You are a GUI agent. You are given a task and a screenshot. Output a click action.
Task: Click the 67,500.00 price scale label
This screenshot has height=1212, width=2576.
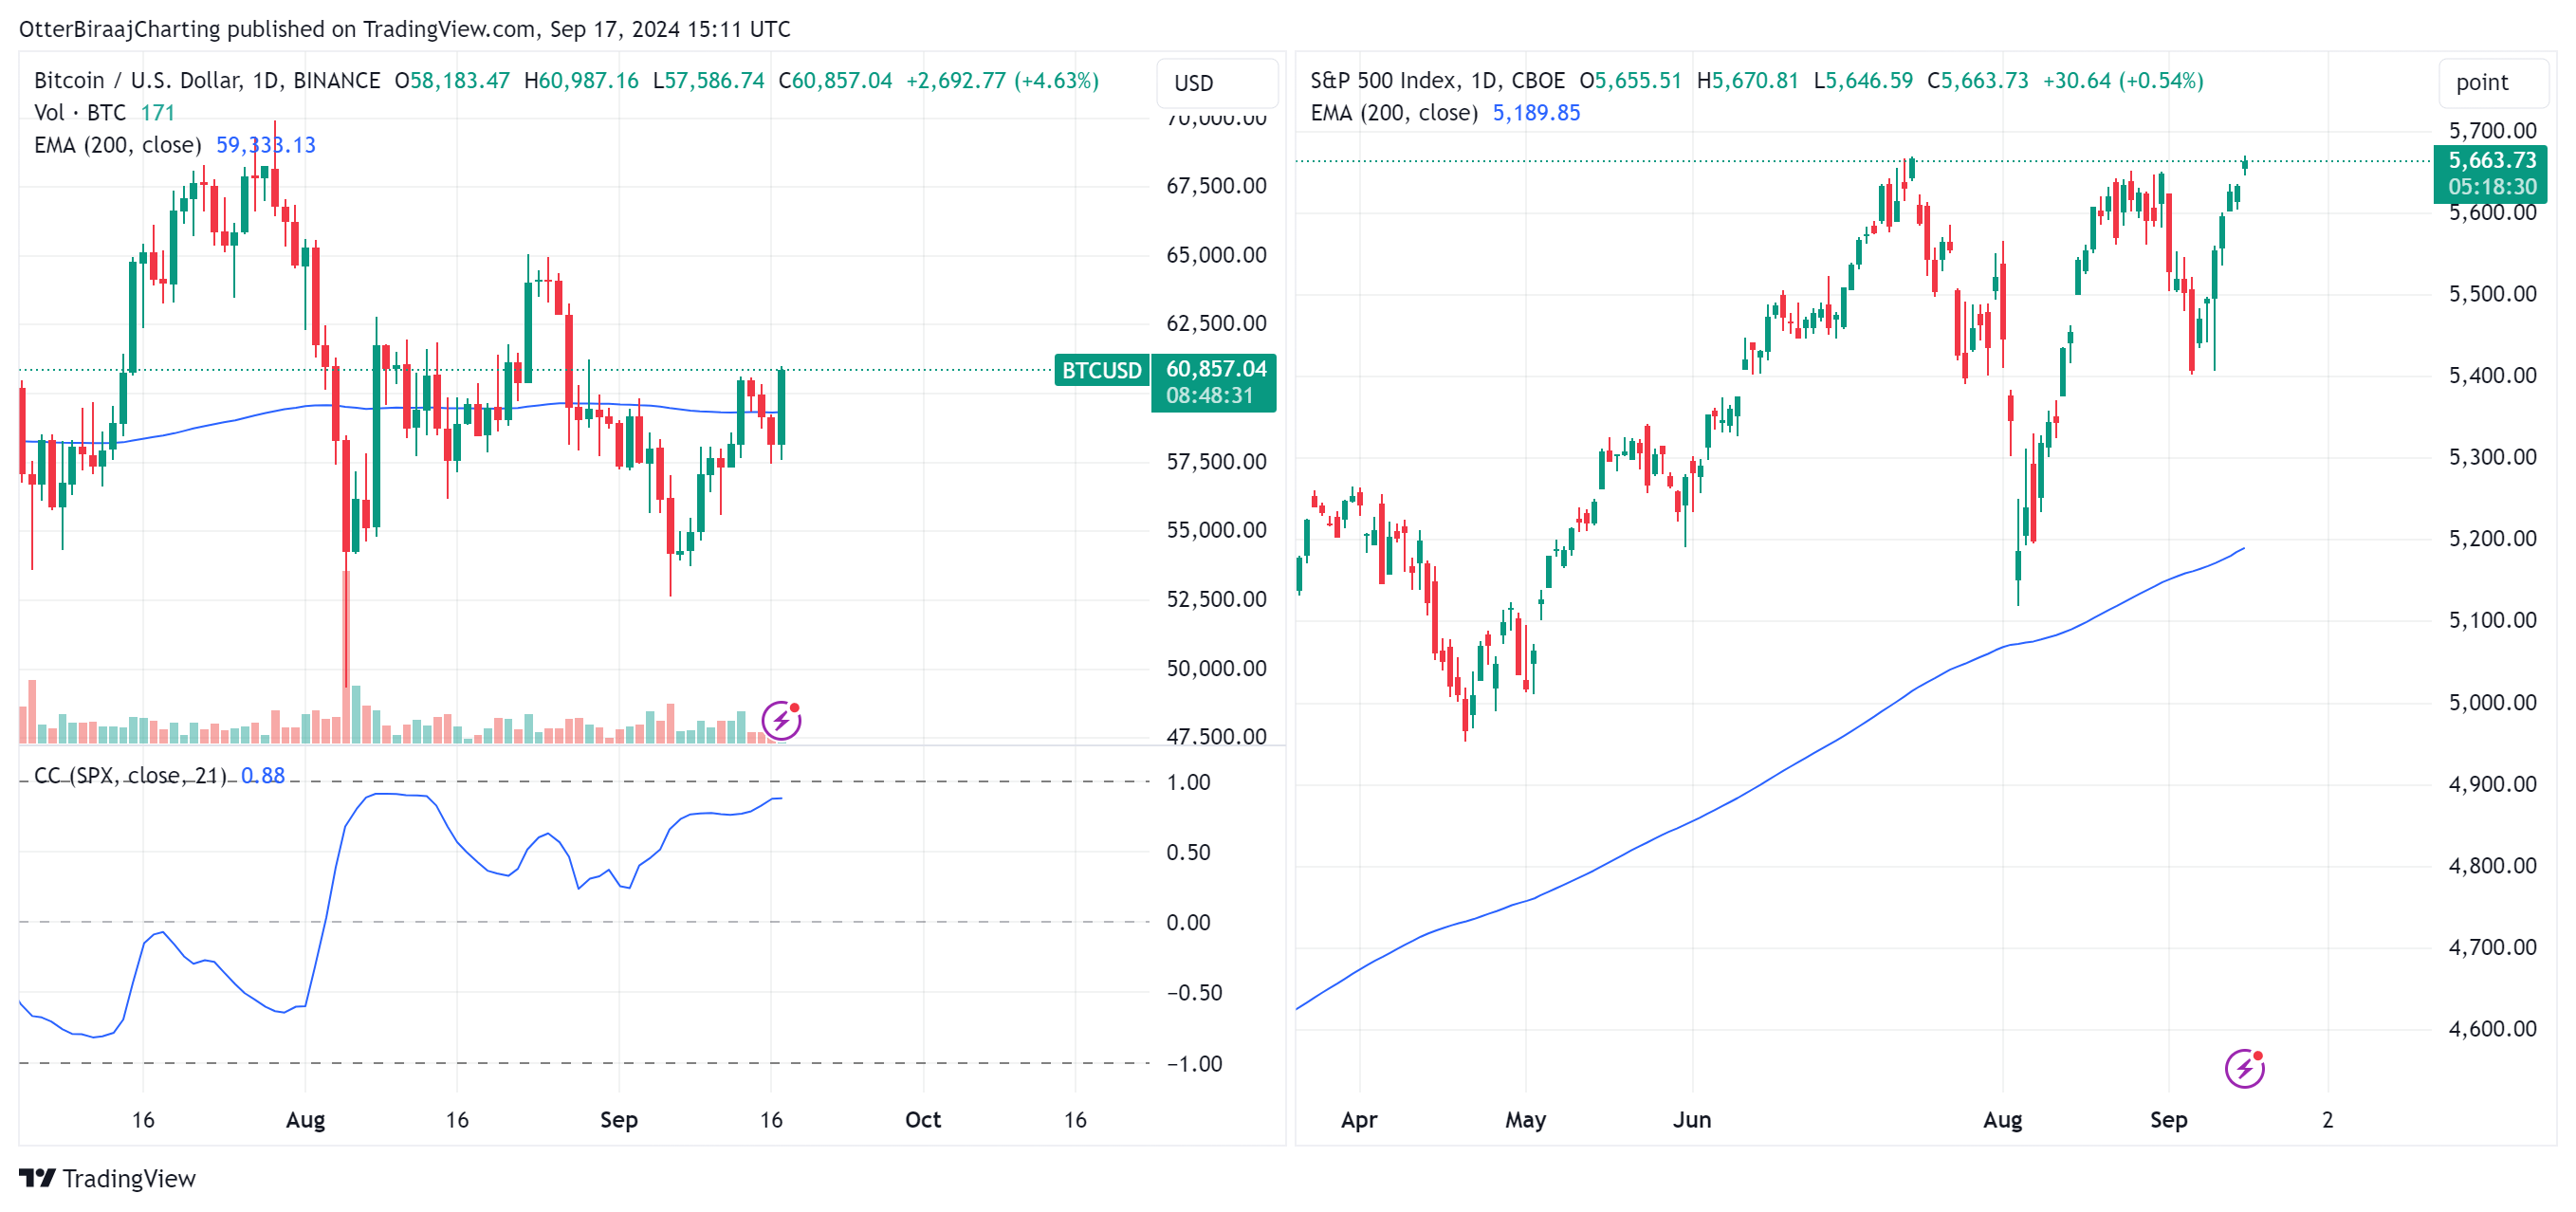coord(1216,185)
